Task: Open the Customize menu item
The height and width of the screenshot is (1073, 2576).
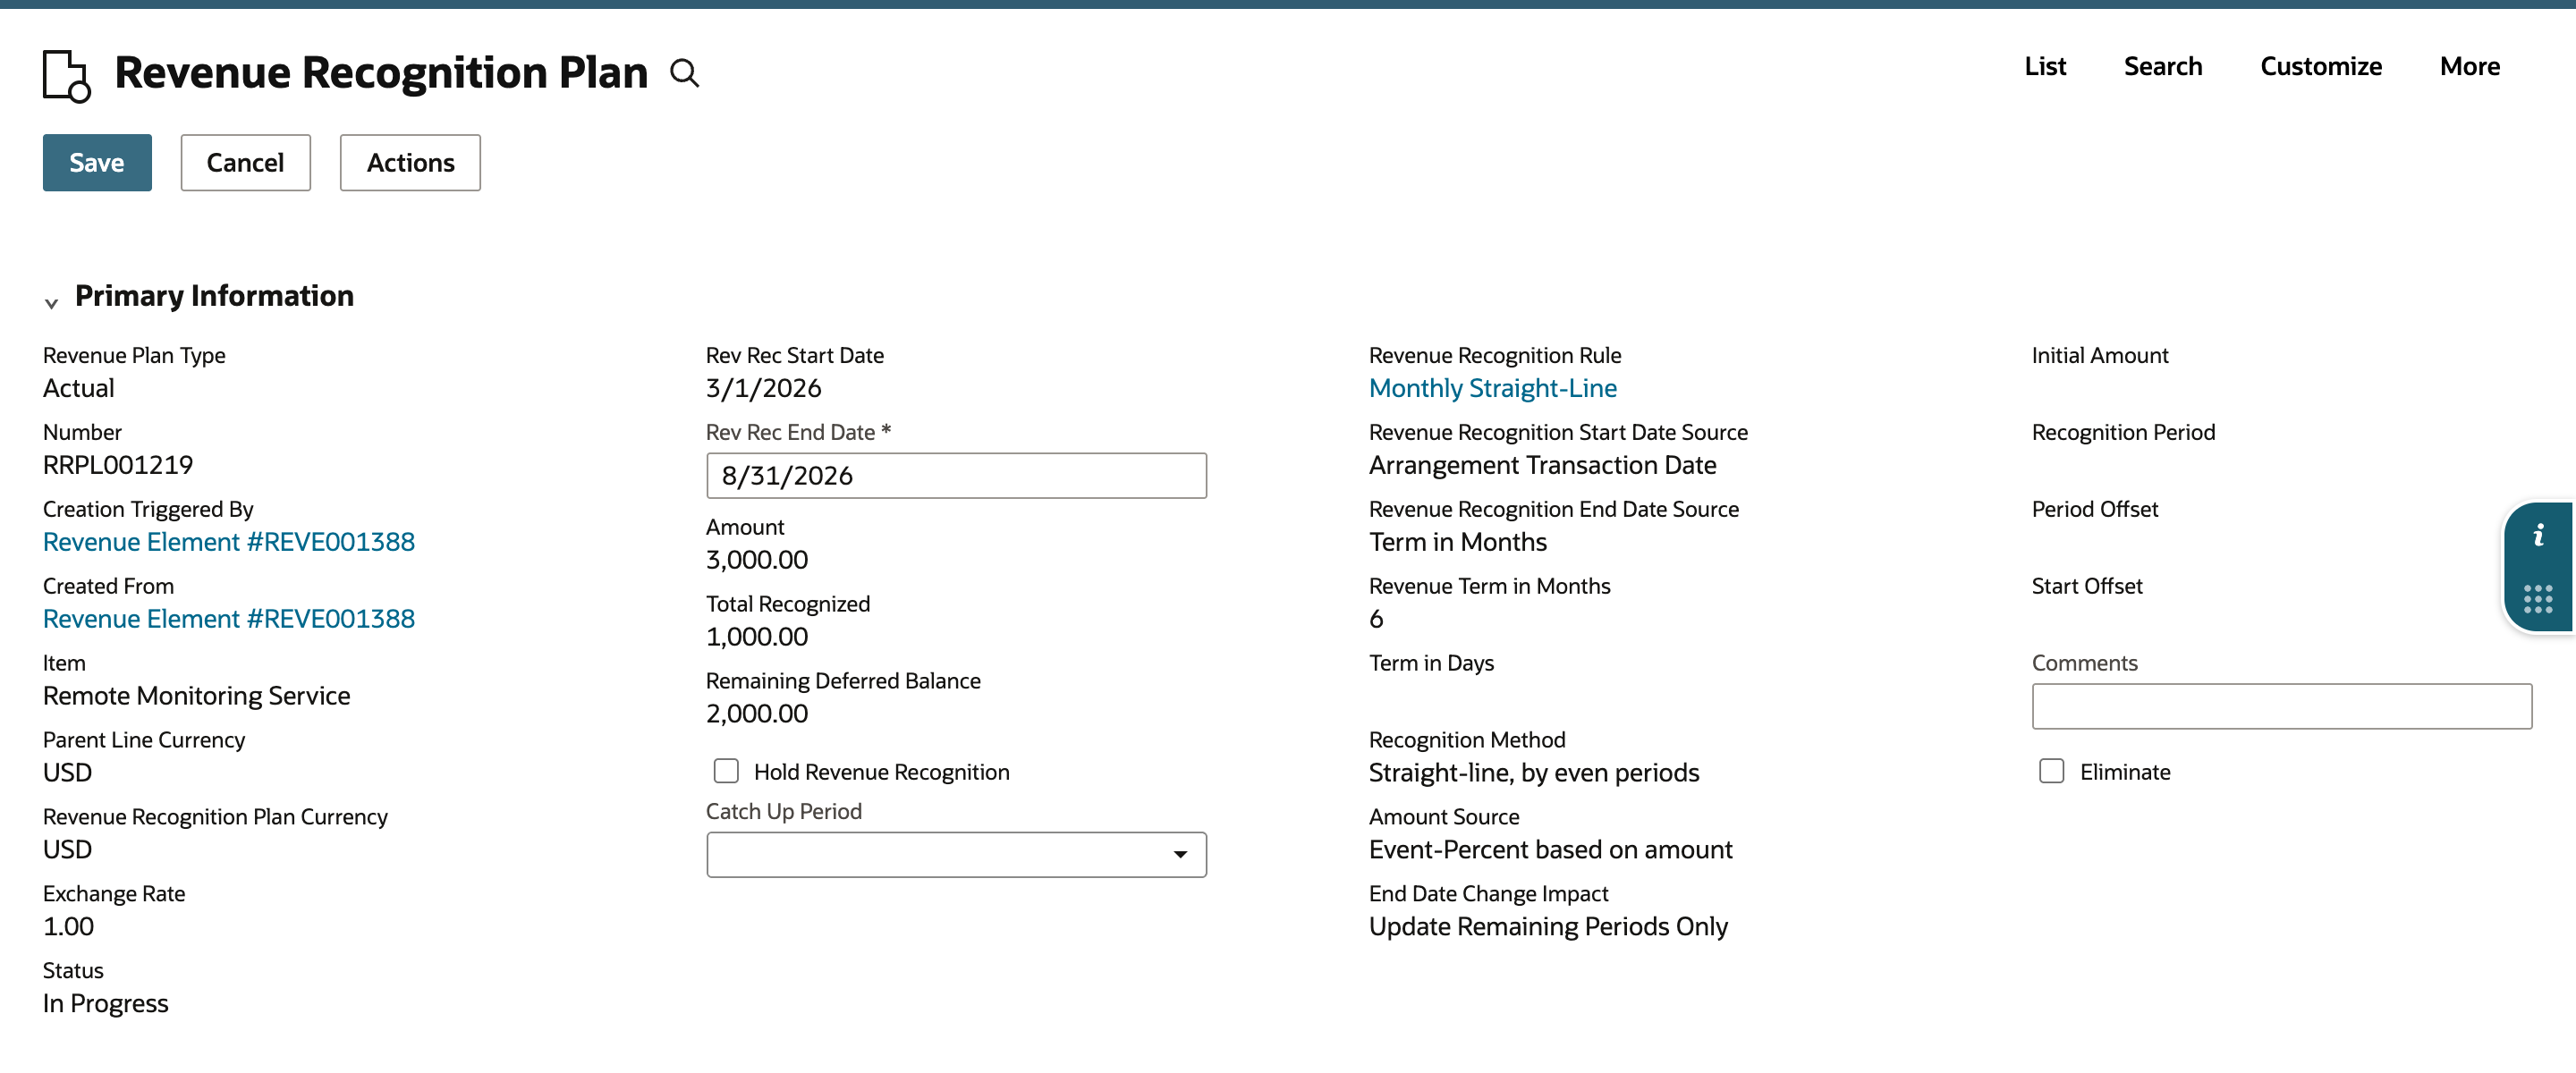Action: coord(2320,66)
